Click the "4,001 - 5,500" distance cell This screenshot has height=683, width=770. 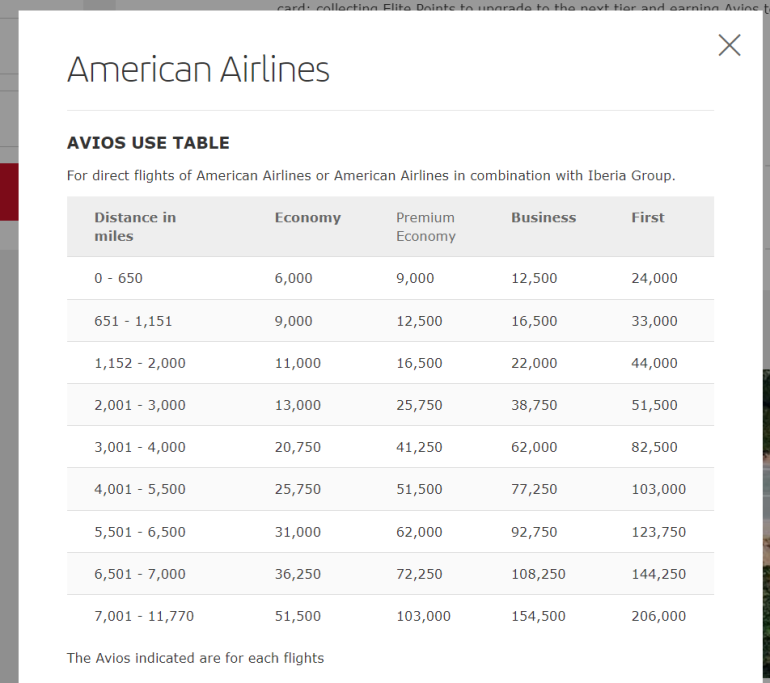[140, 489]
